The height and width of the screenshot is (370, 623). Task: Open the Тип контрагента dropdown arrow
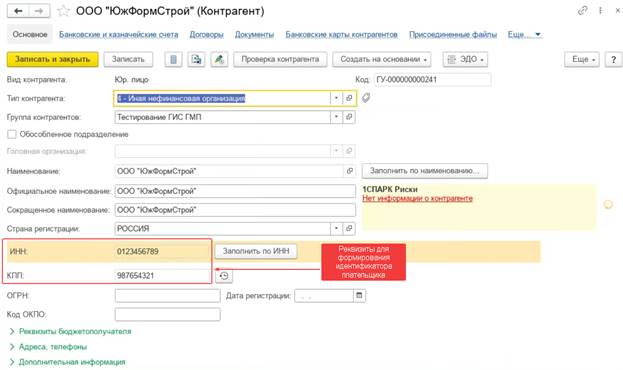click(336, 98)
